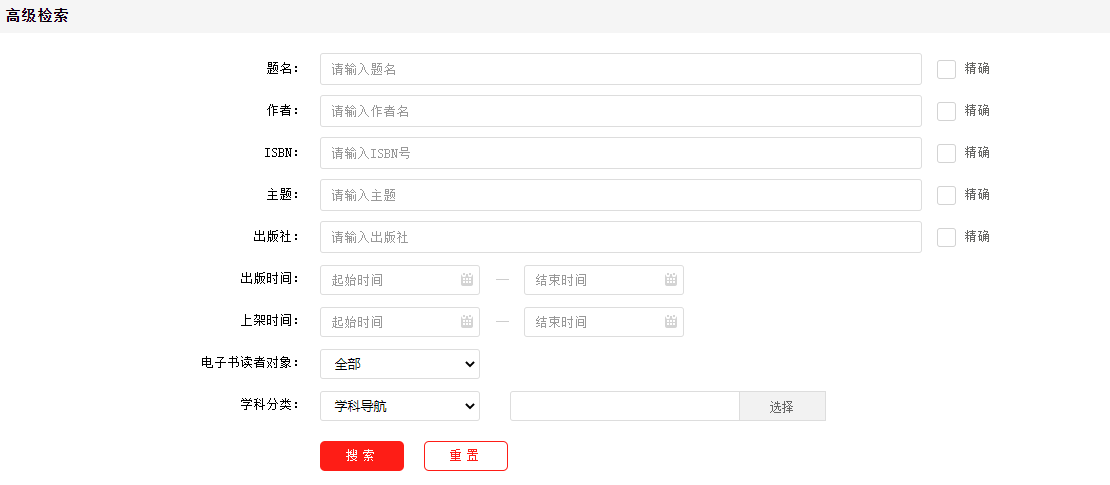Select the 出版社 input field
The width and height of the screenshot is (1110, 485).
pos(620,237)
